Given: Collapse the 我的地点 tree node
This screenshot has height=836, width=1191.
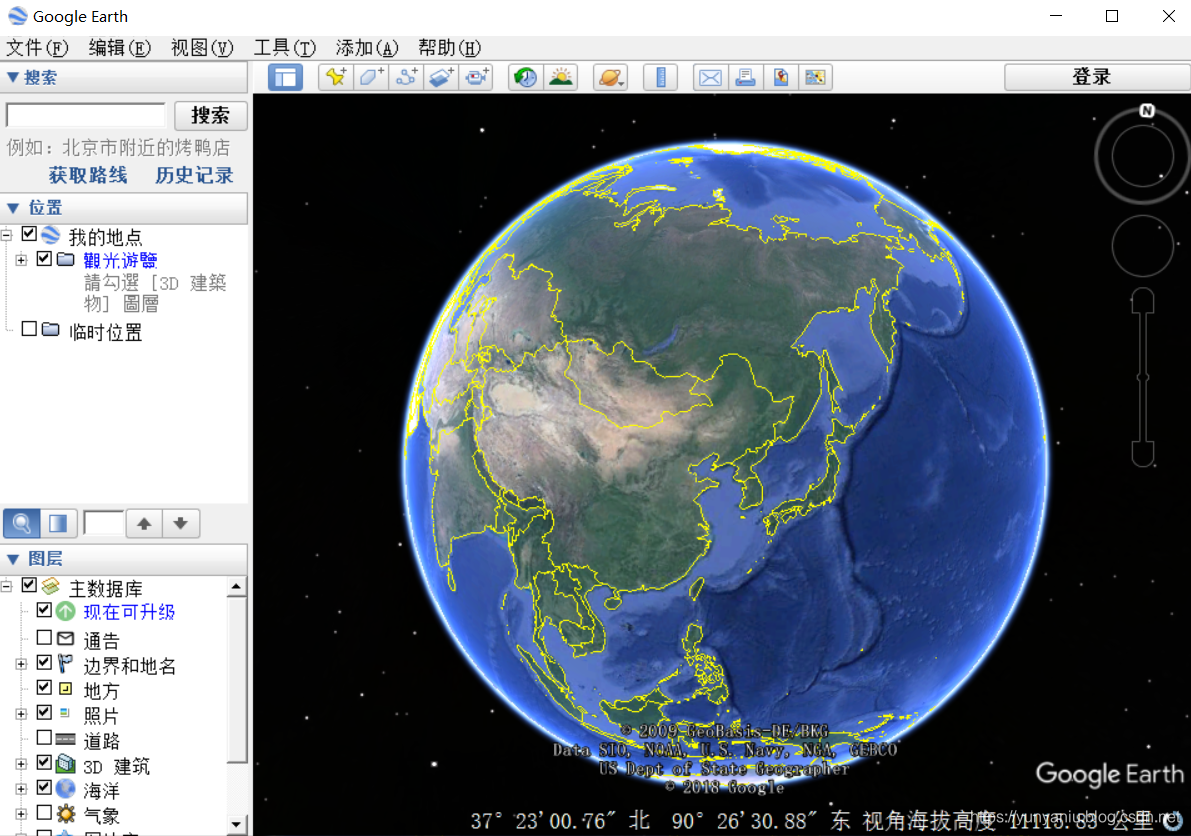Looking at the screenshot, I should (7, 235).
